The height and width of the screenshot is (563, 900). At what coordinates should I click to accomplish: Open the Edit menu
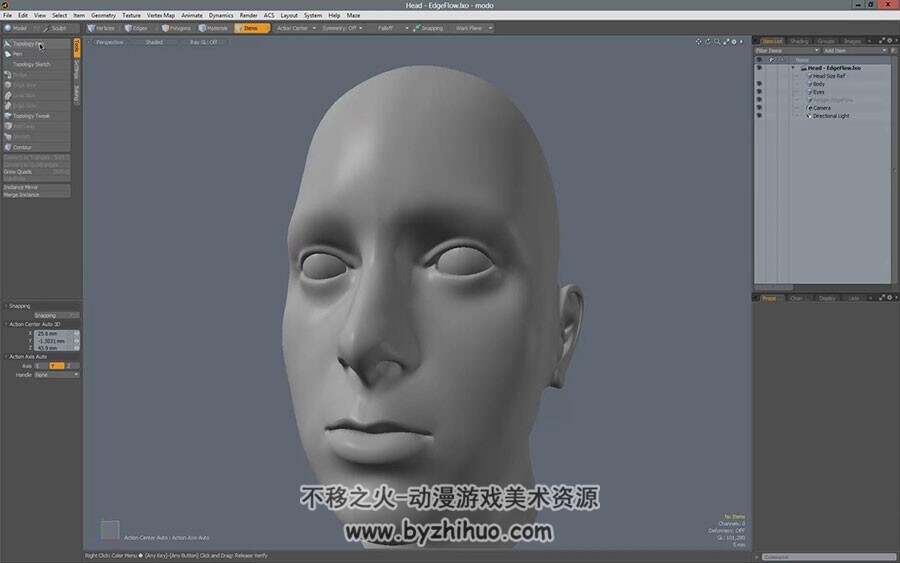pyautogui.click(x=23, y=15)
